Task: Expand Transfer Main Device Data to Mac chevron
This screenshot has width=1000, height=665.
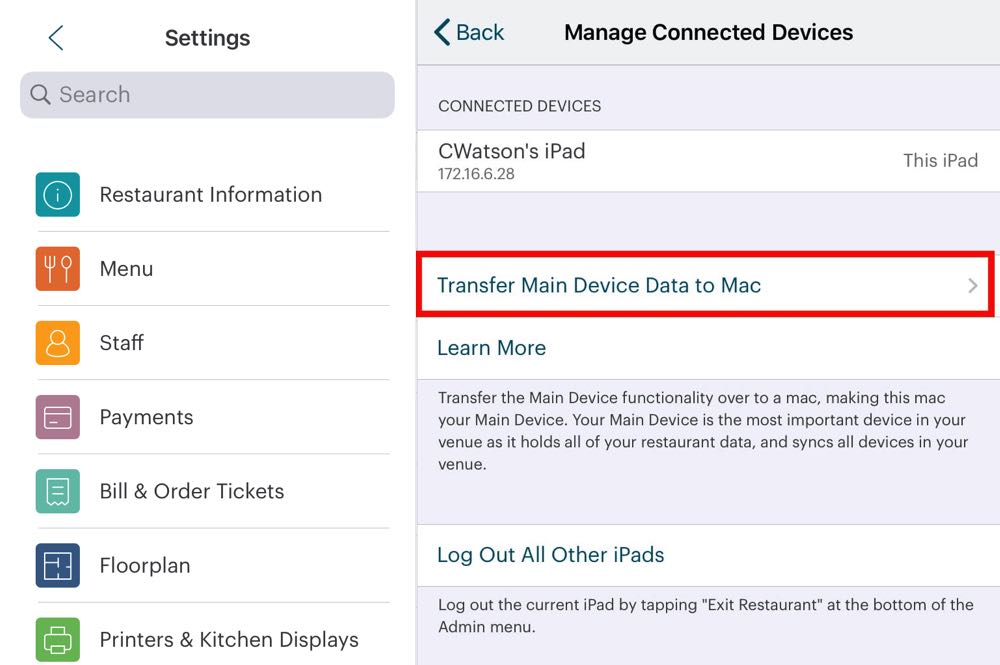Action: point(971,285)
